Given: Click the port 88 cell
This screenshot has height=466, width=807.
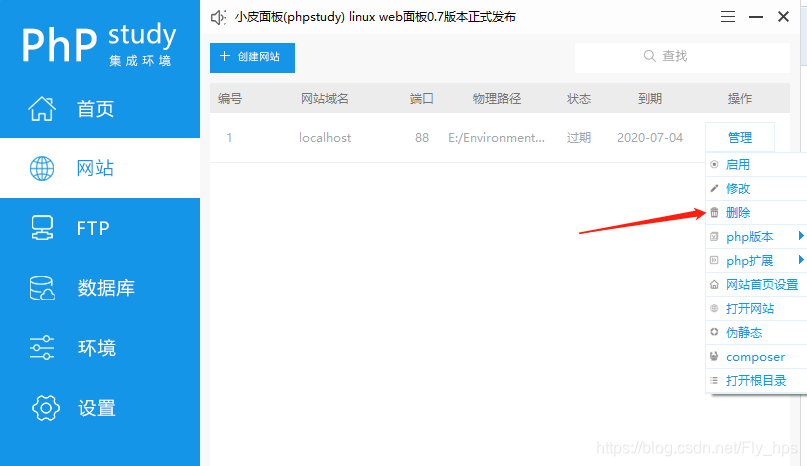Looking at the screenshot, I should (x=422, y=137).
